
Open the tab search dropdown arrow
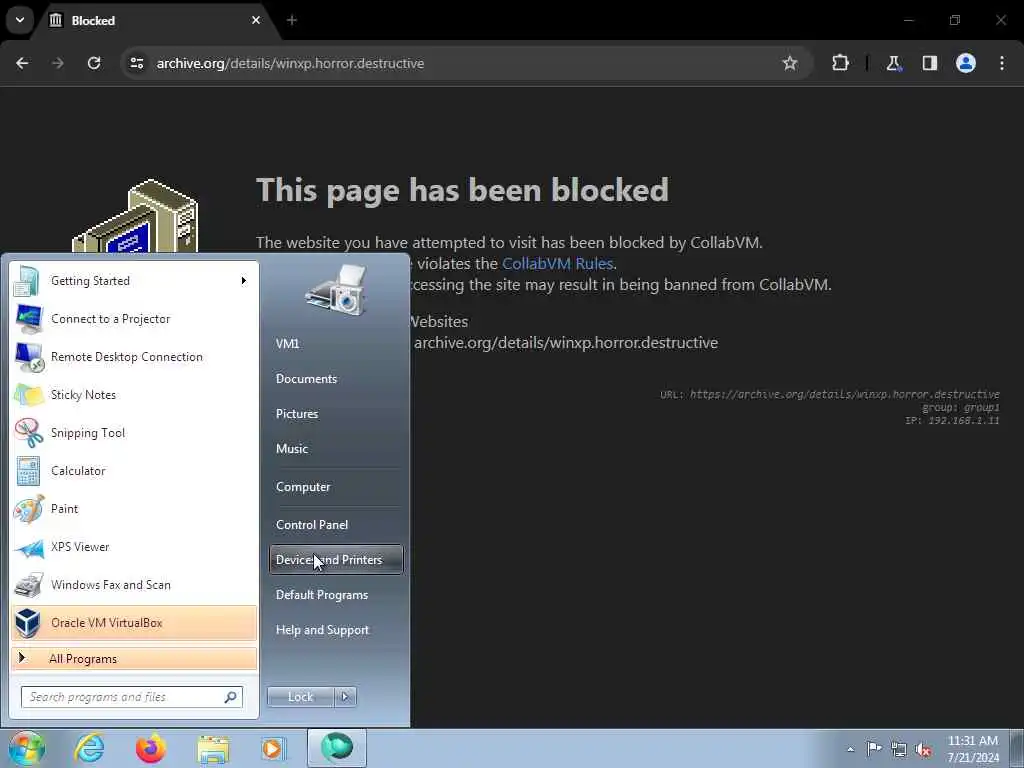(x=20, y=20)
